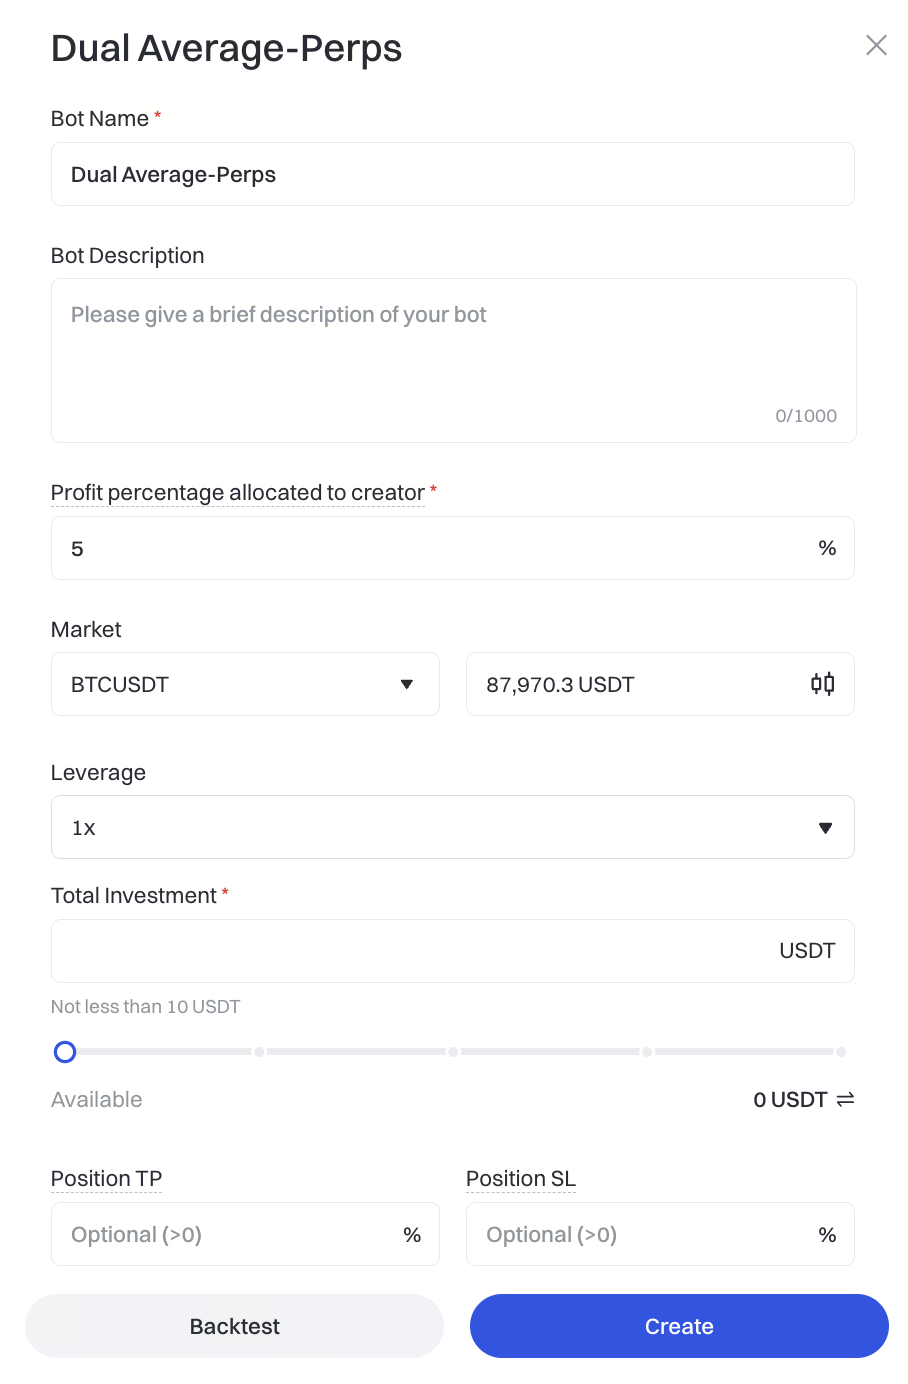Click the investment slider handle
The image size is (908, 1384).
(65, 1052)
